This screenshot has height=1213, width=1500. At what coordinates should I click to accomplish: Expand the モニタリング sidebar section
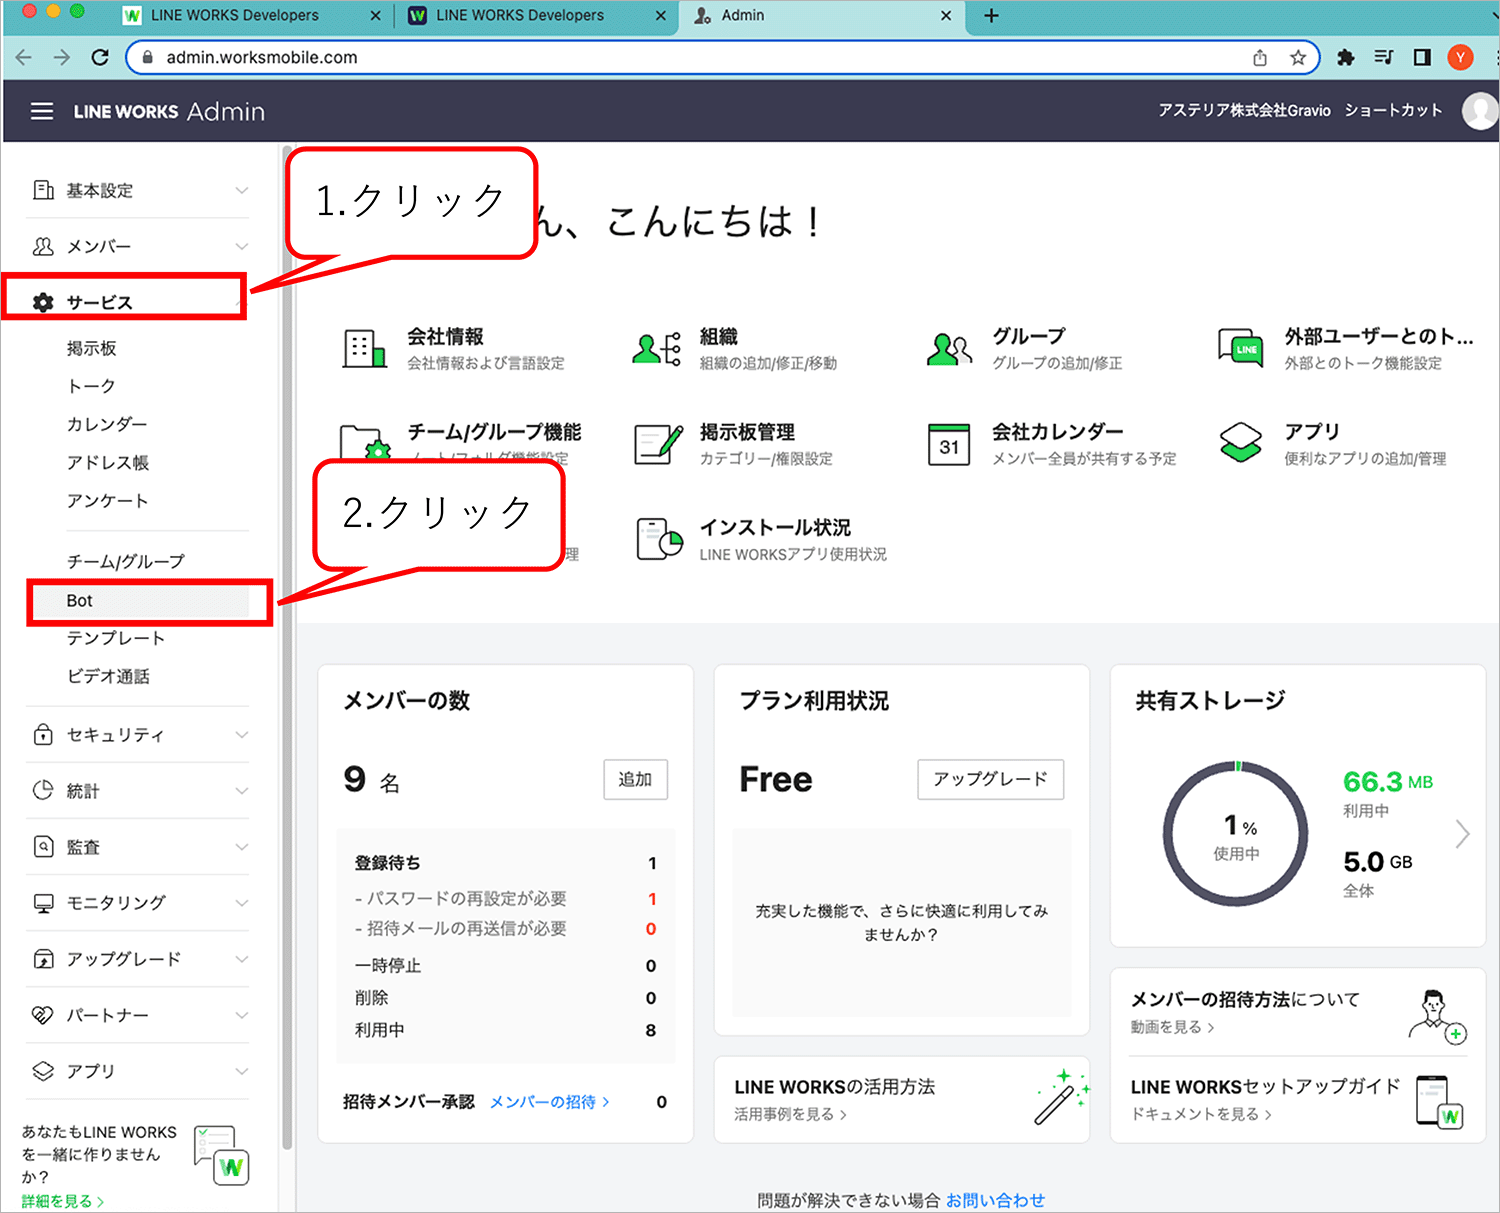pyautogui.click(x=241, y=903)
